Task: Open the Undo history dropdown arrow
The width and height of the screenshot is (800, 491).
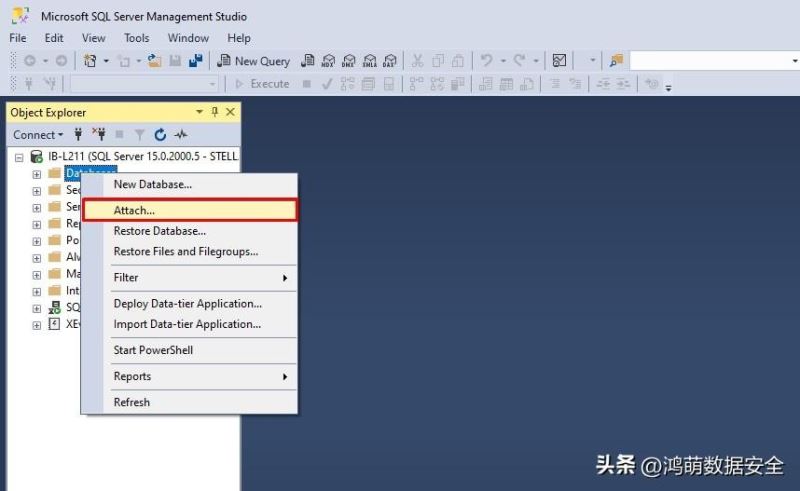Action: pos(503,61)
